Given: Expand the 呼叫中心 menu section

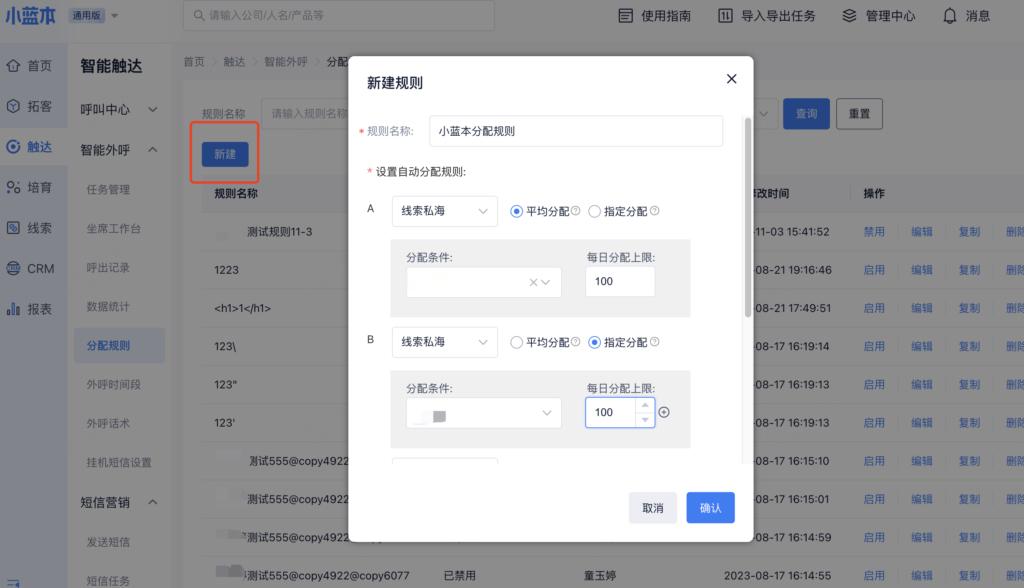Looking at the screenshot, I should [120, 109].
